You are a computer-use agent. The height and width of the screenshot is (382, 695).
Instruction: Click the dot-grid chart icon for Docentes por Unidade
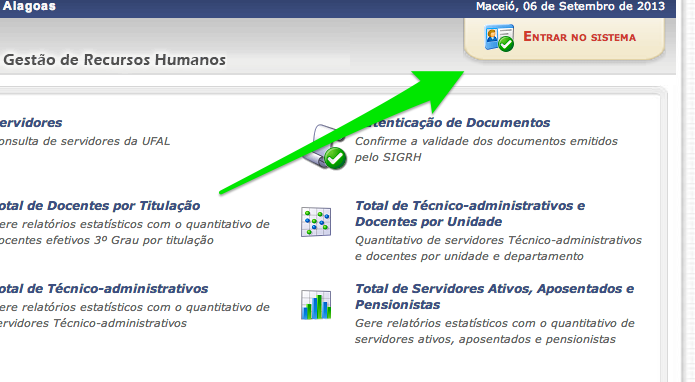click(x=316, y=222)
